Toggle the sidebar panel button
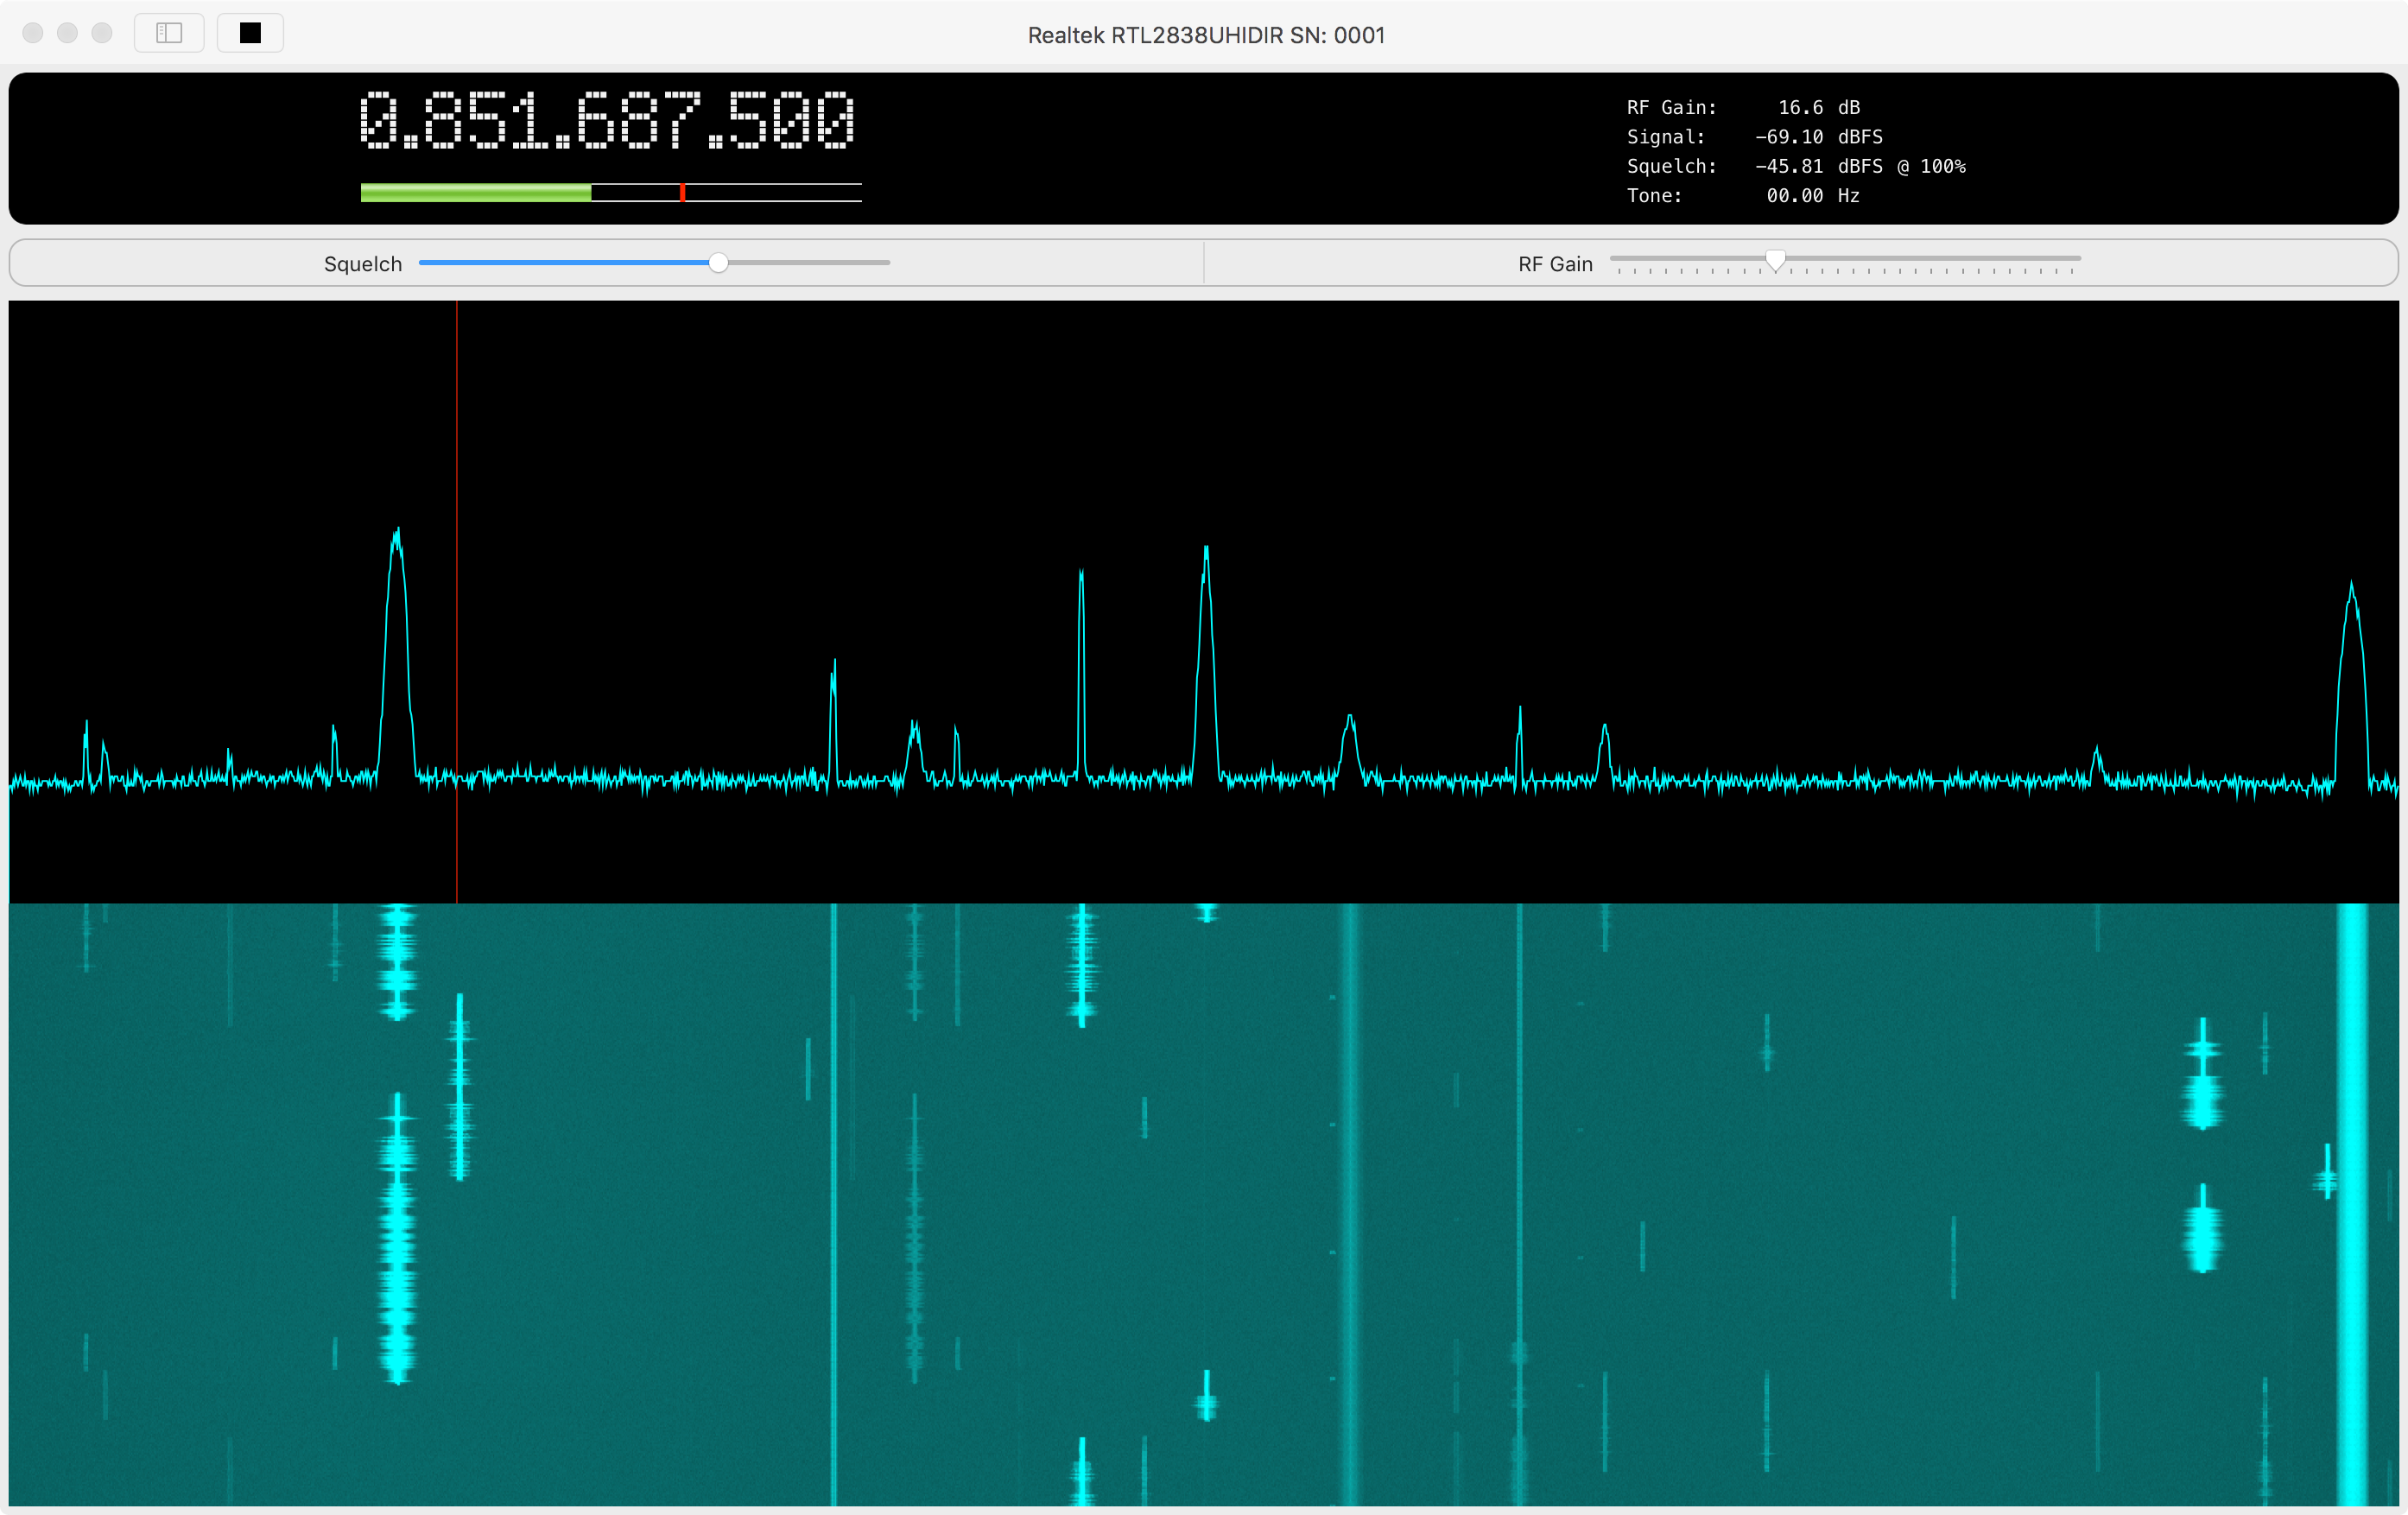 tap(169, 33)
